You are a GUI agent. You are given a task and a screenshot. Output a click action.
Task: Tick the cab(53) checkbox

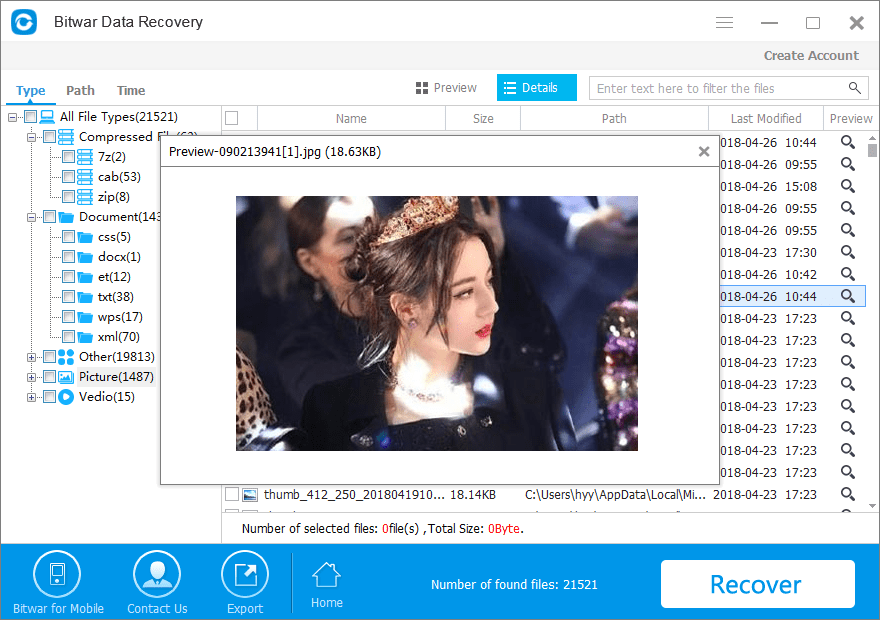(x=68, y=177)
